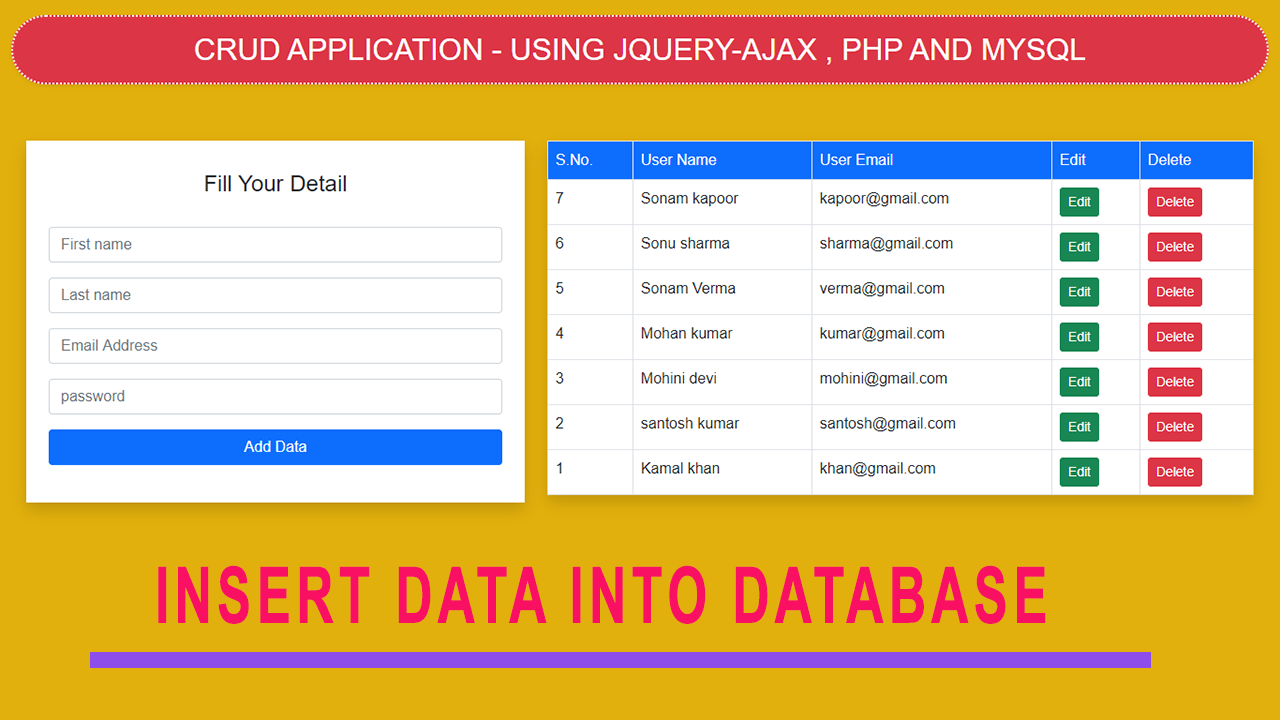The image size is (1280, 720).
Task: Click the name Sonam kapoor
Action: pyautogui.click(x=689, y=198)
